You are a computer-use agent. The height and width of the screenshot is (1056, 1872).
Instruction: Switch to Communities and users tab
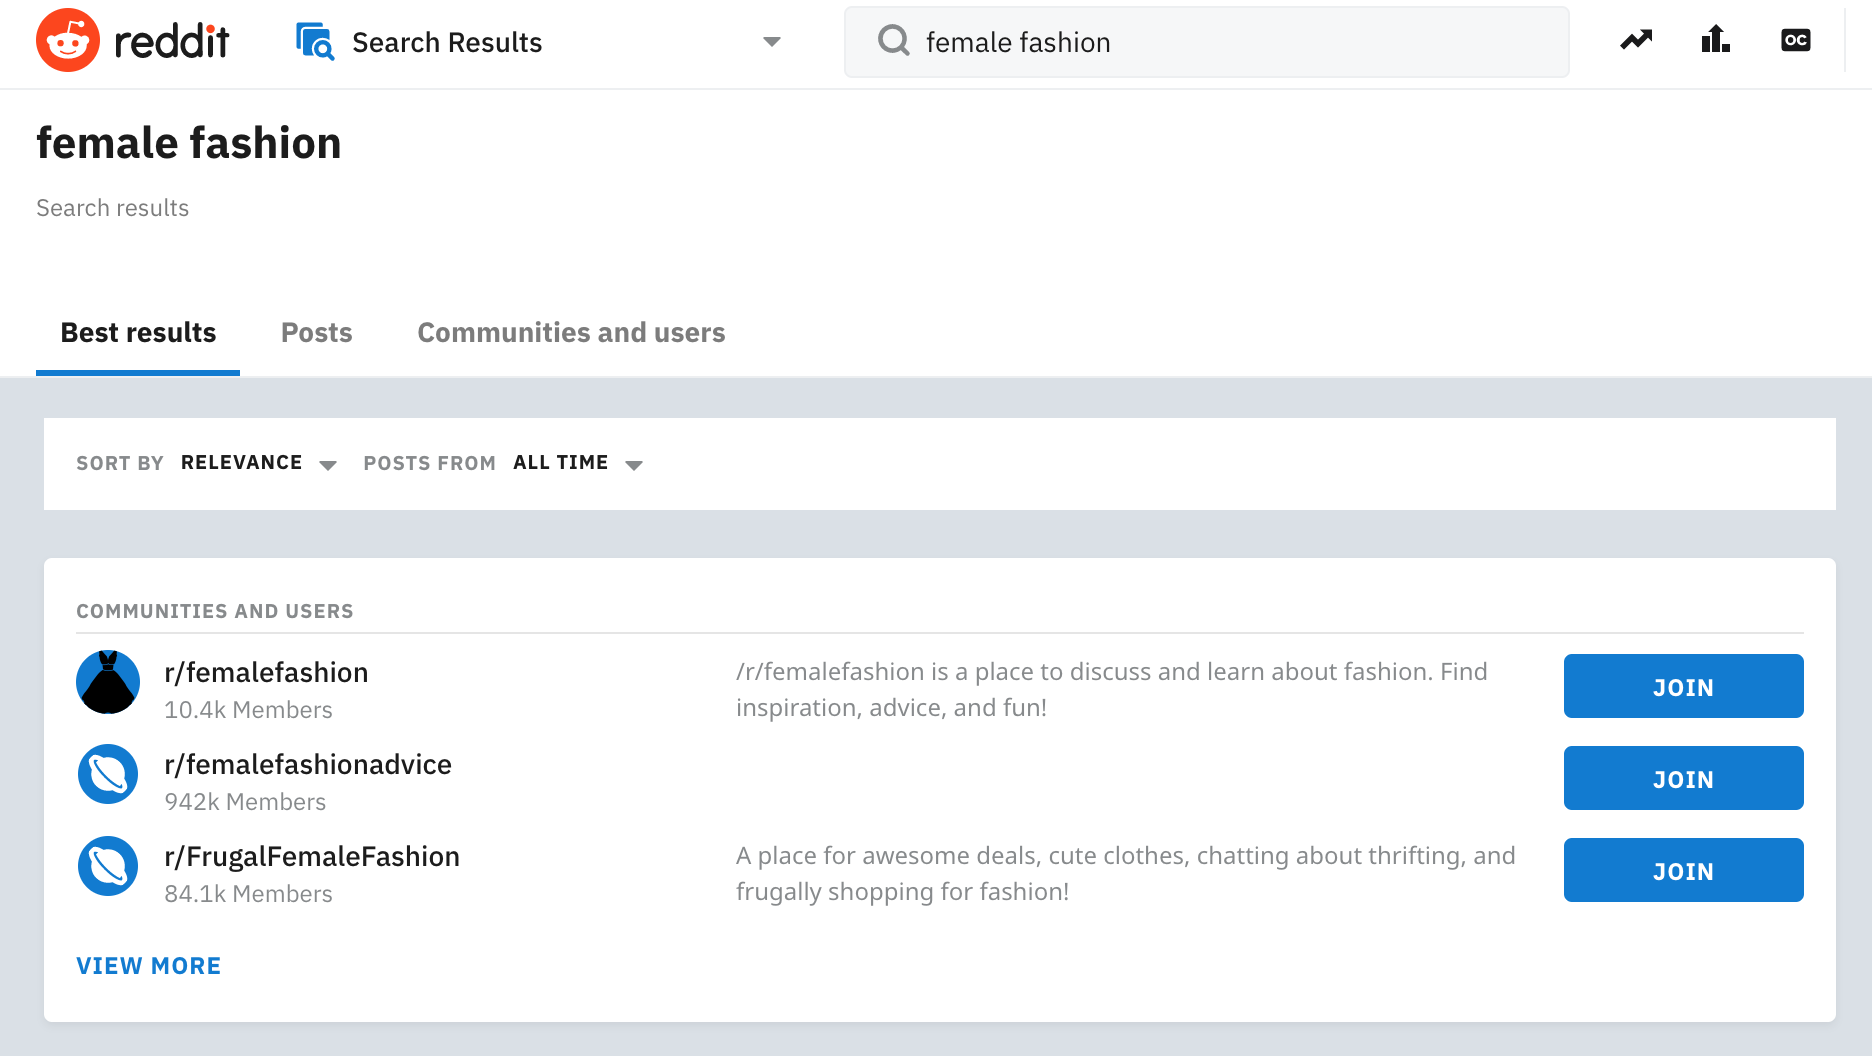click(571, 333)
